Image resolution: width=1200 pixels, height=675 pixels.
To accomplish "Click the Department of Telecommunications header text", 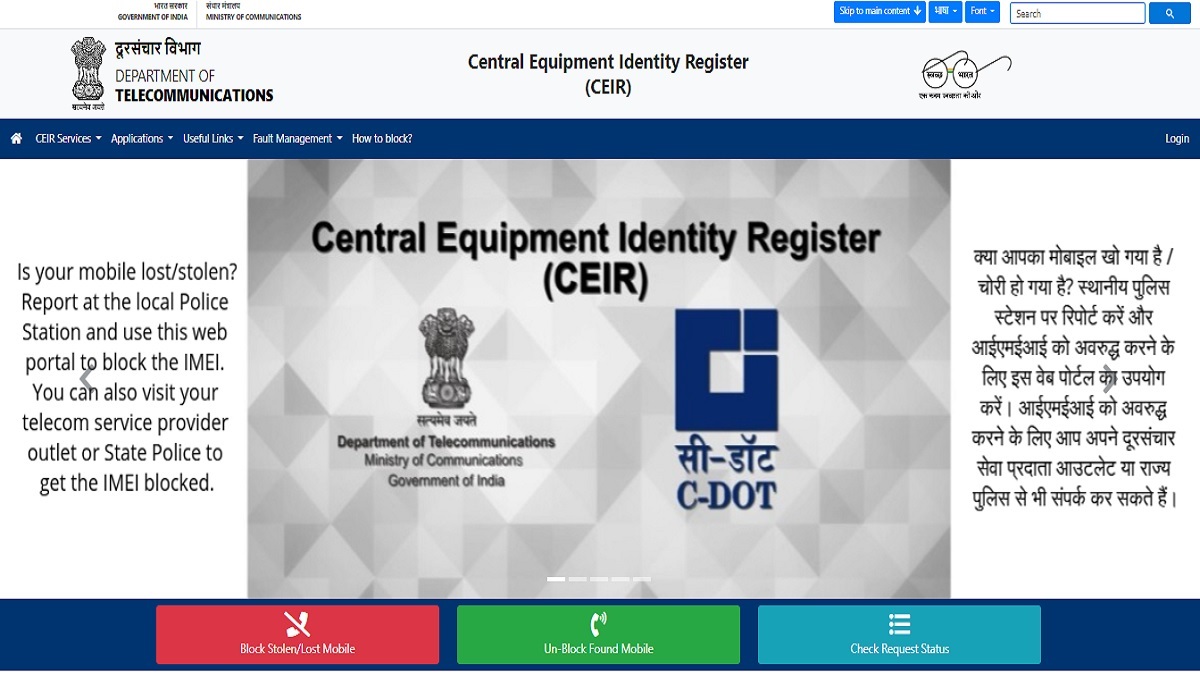I will click(194, 86).
